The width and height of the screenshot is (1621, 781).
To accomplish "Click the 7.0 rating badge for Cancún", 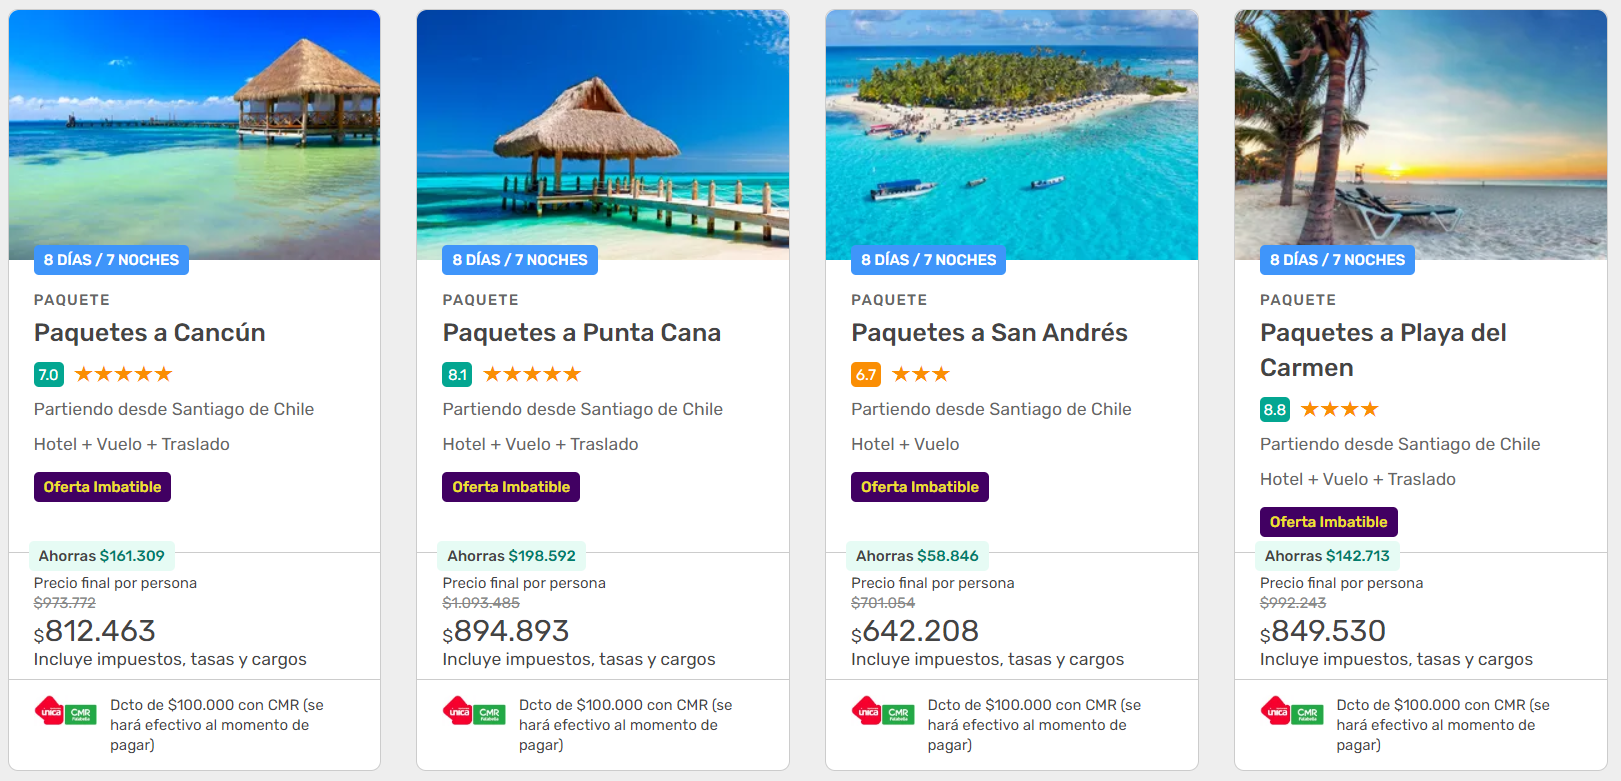I will point(48,375).
